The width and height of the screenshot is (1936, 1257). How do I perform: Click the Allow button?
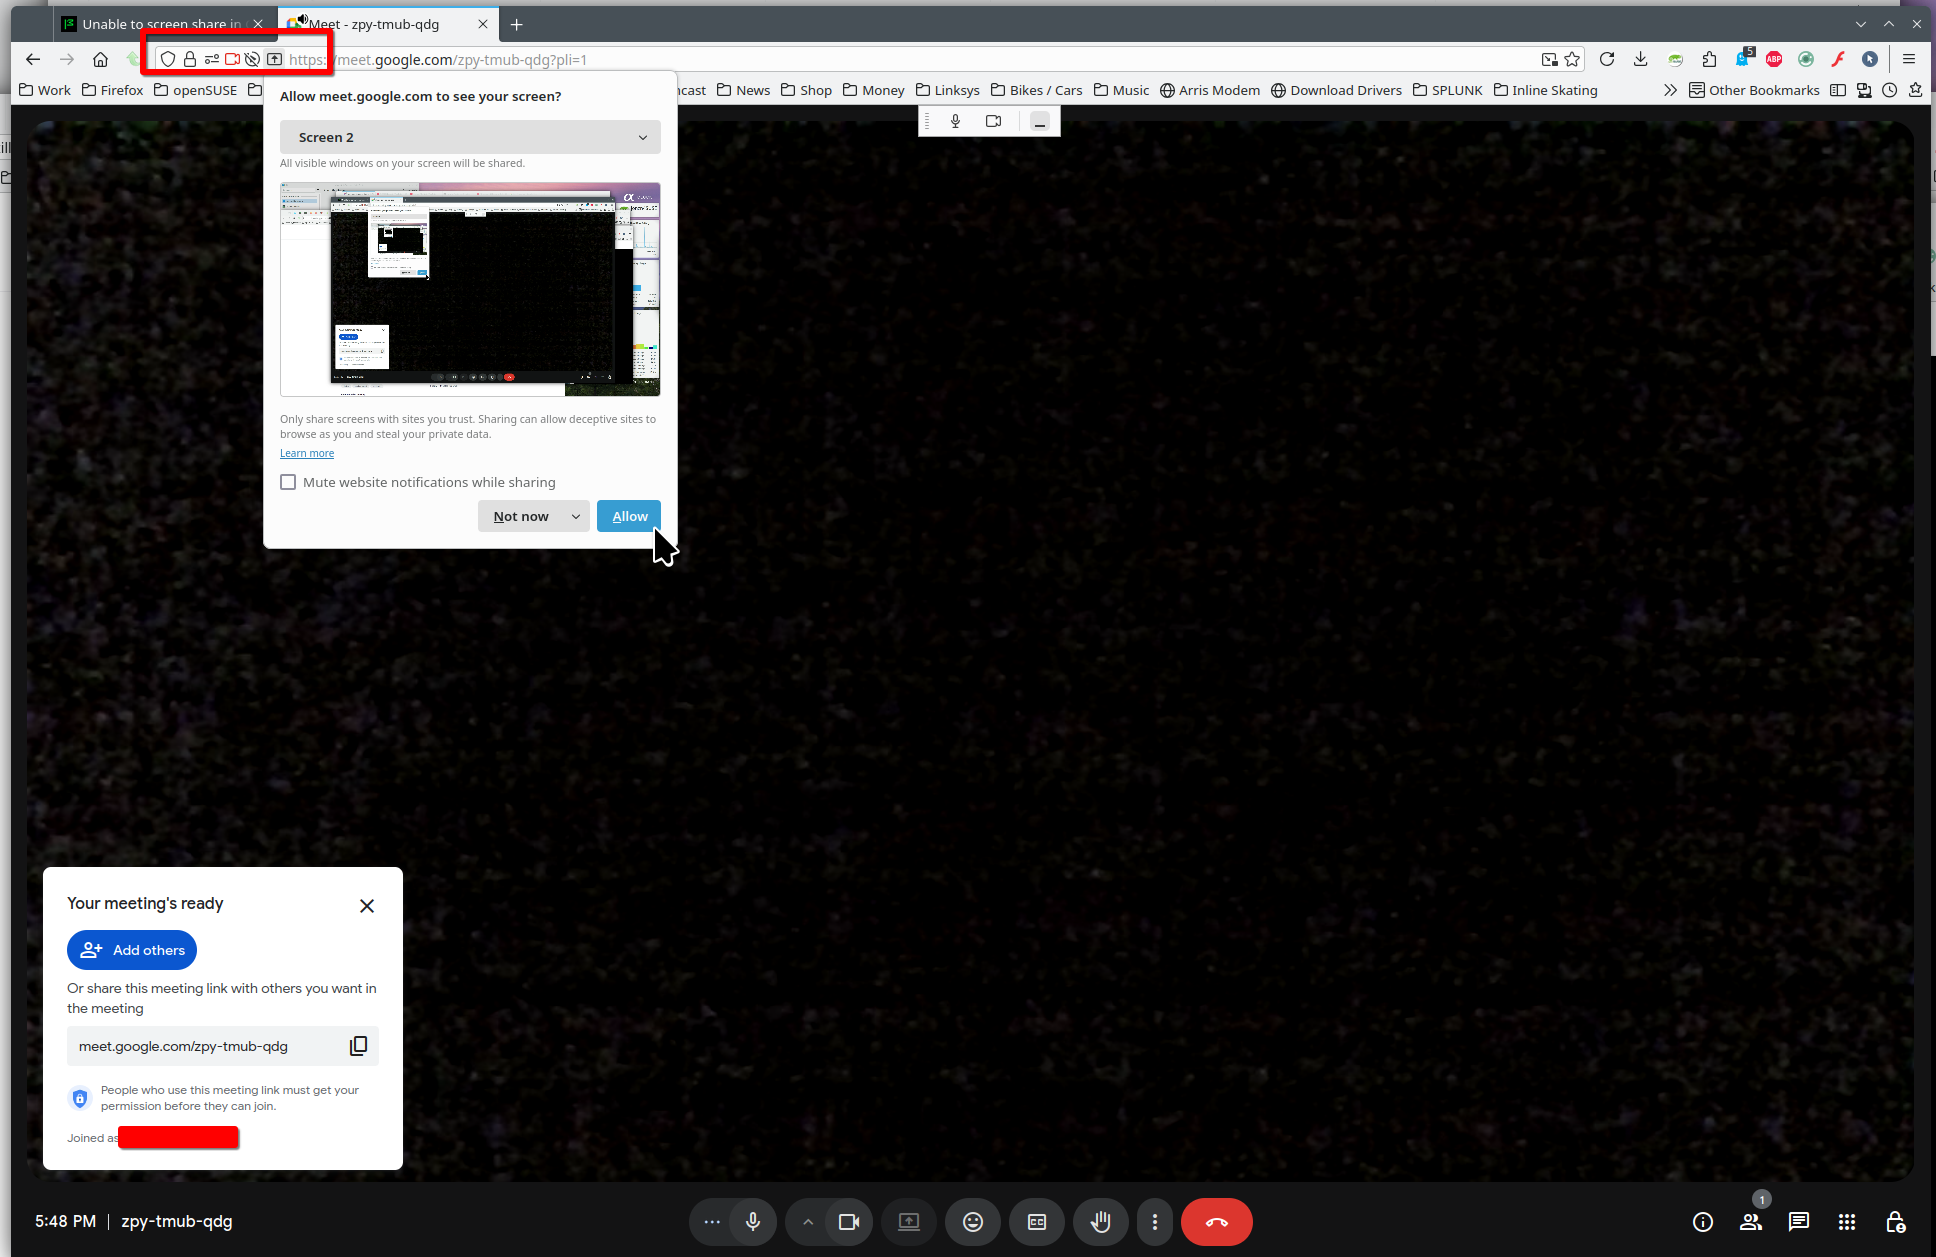point(629,516)
